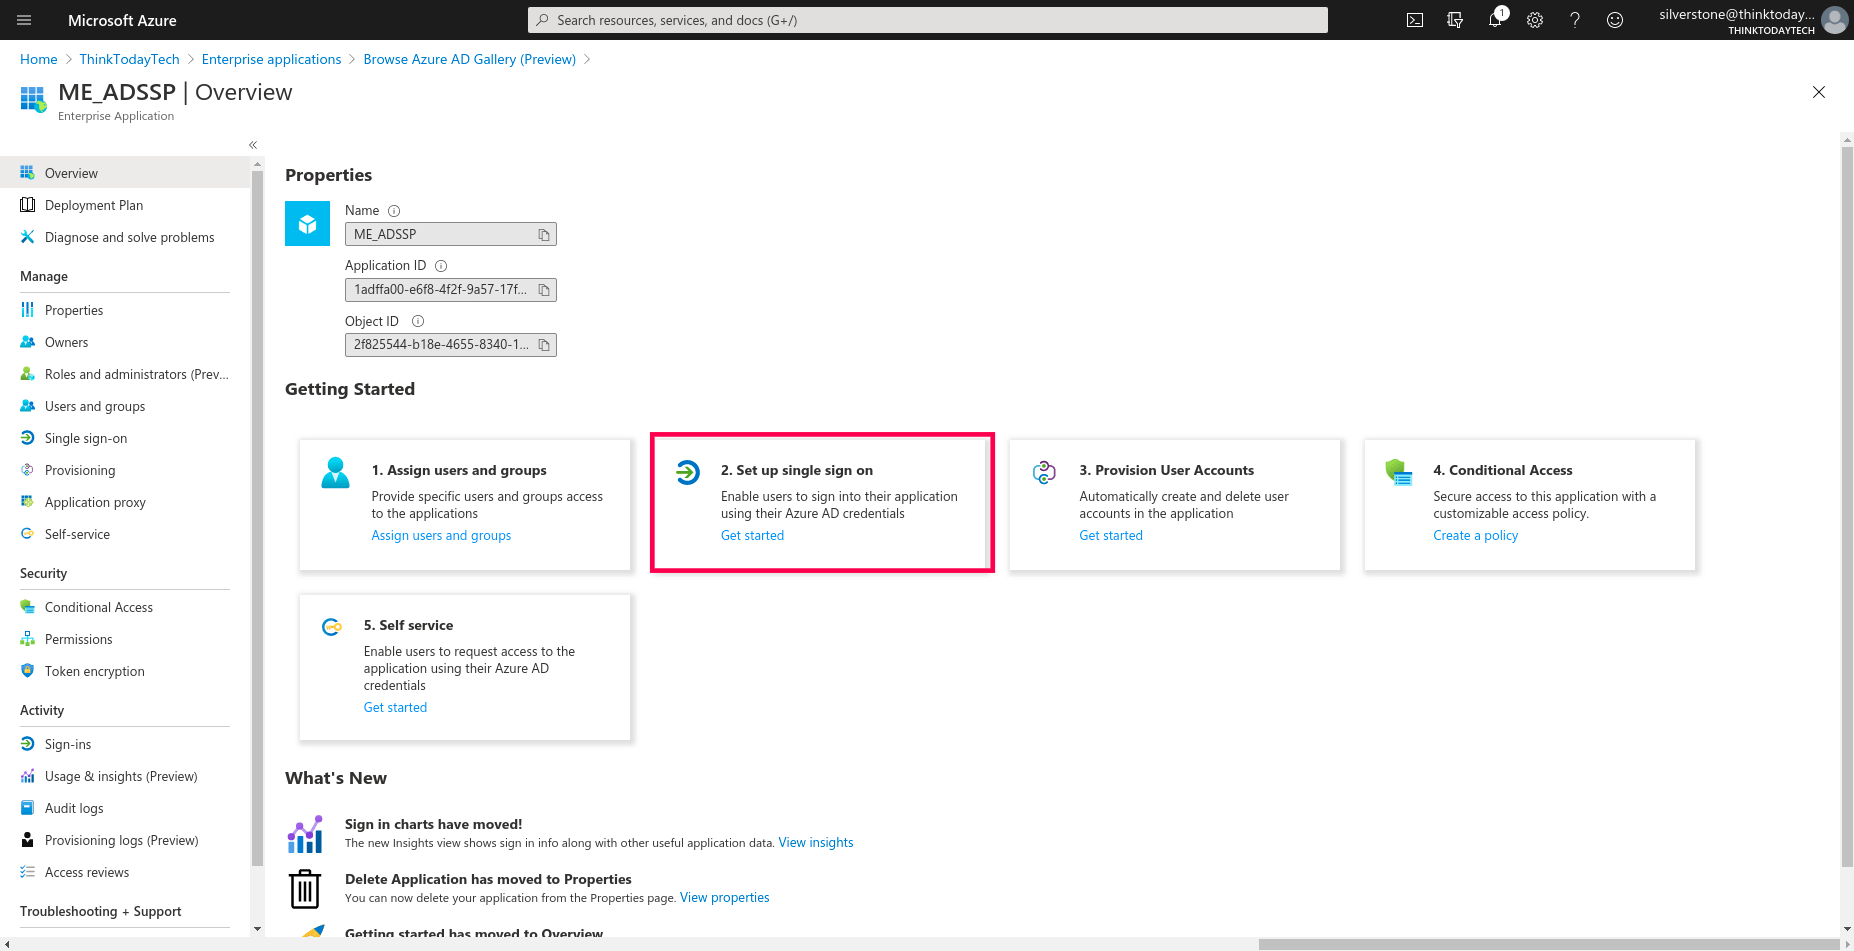Open the Directory and subscription filter icon
The height and width of the screenshot is (951, 1854).
click(x=1455, y=20)
